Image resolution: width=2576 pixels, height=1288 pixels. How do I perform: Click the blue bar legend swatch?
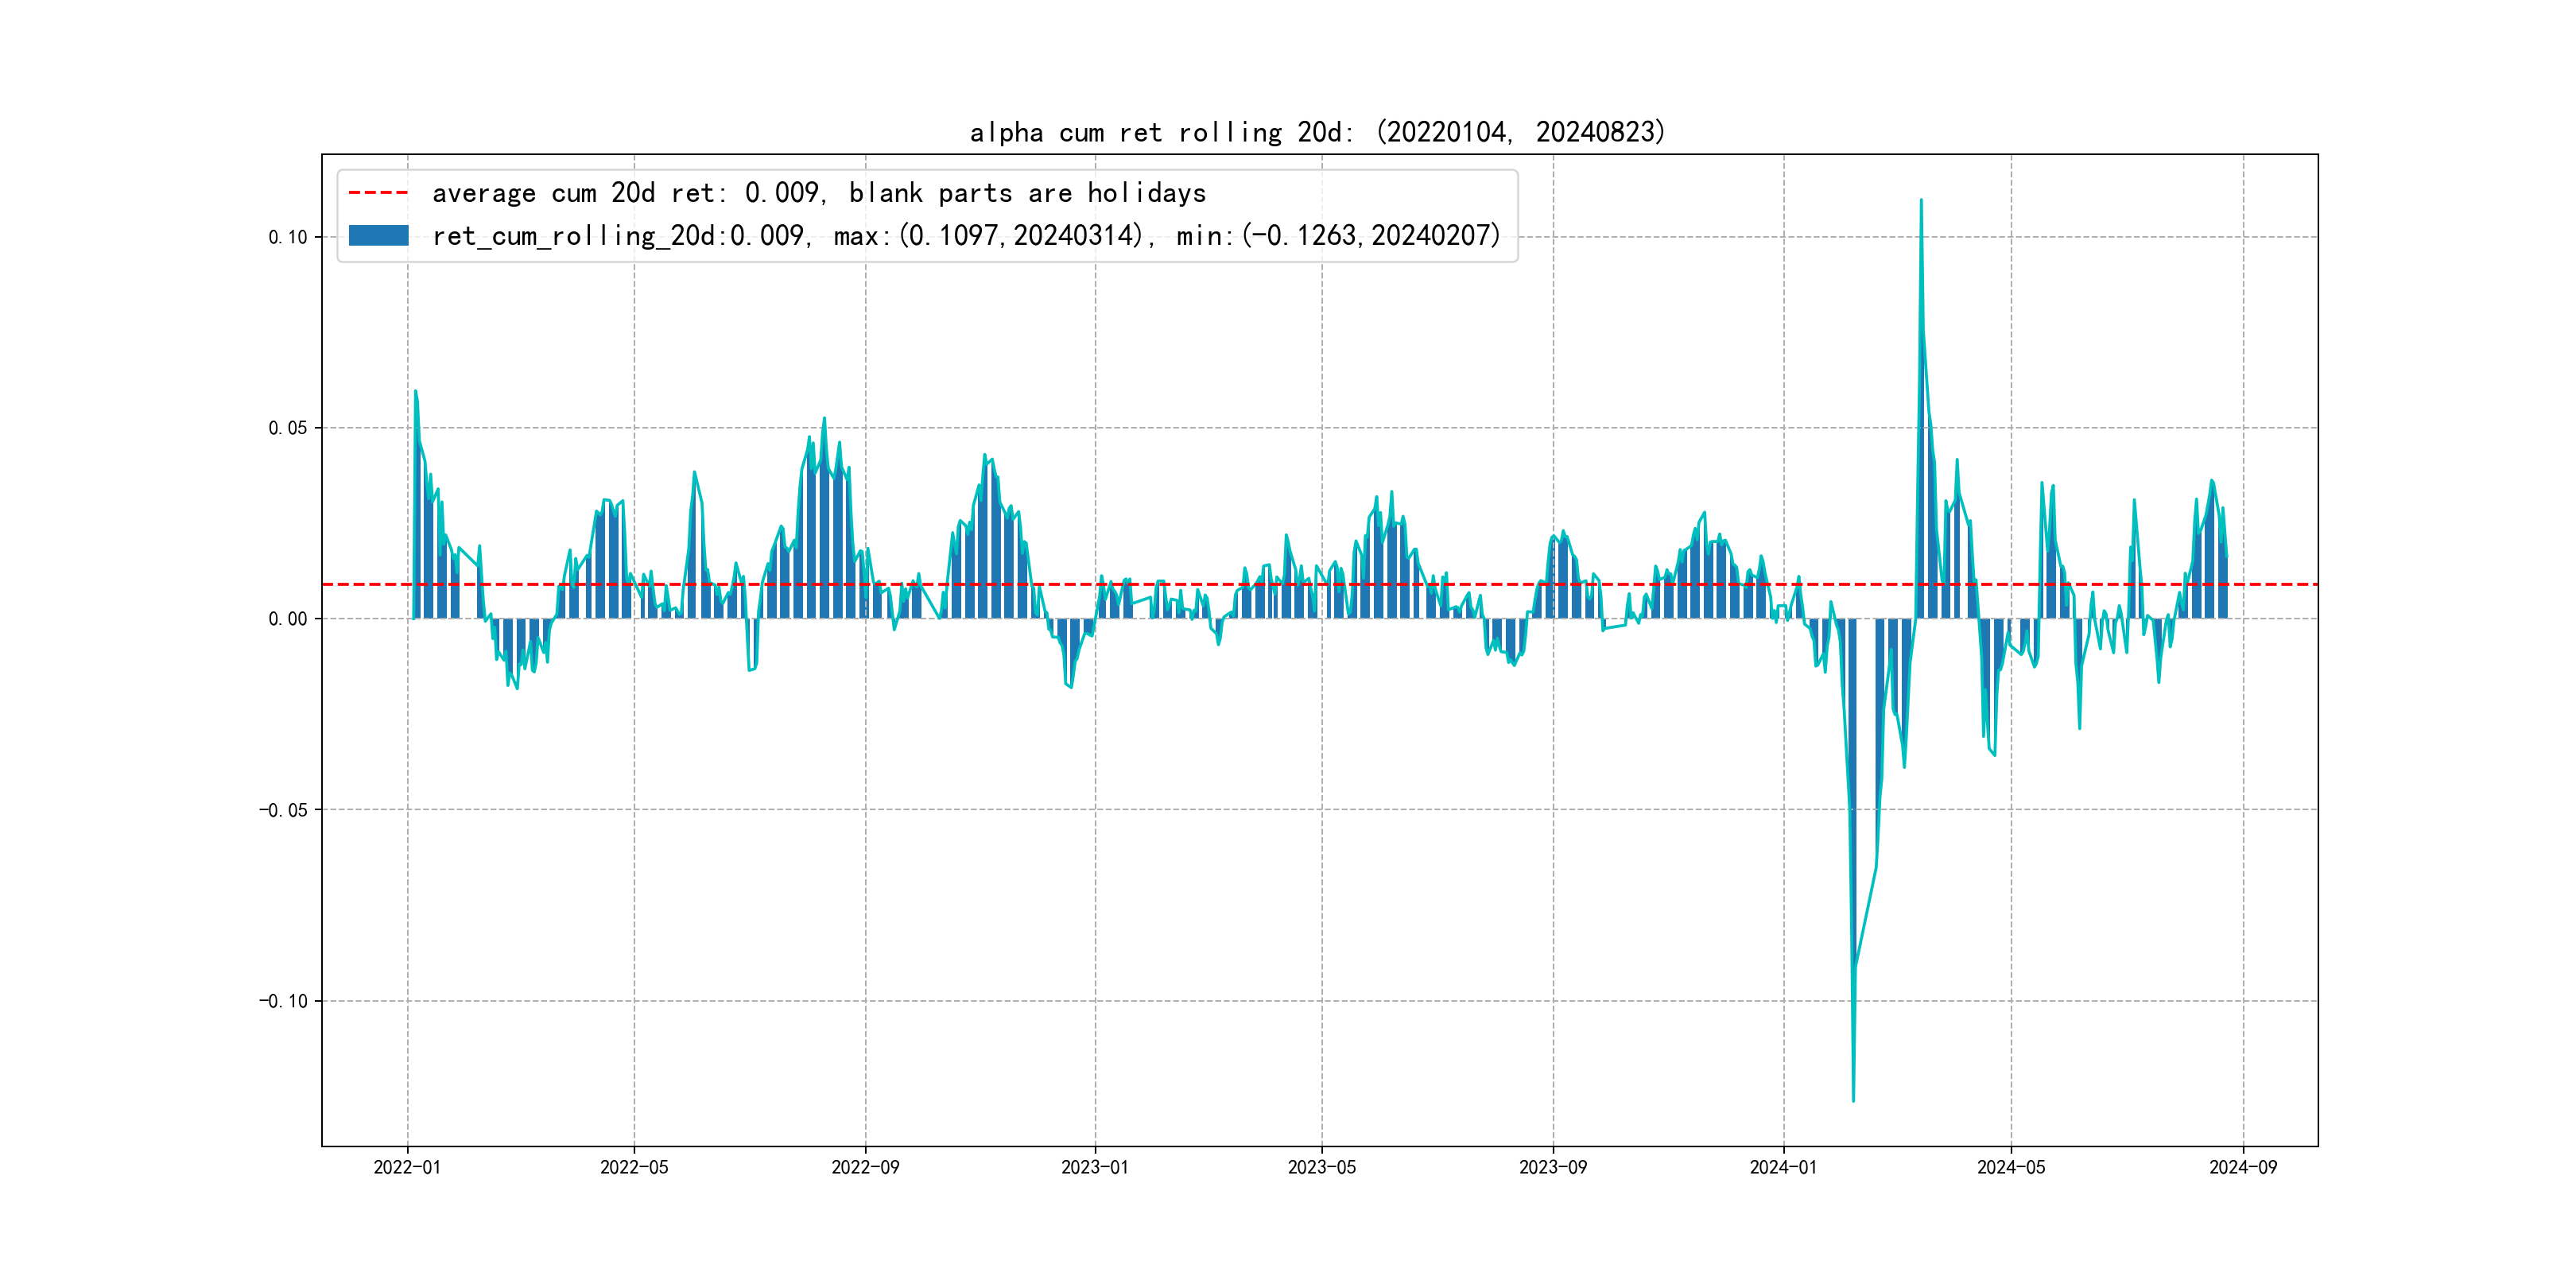(x=378, y=236)
